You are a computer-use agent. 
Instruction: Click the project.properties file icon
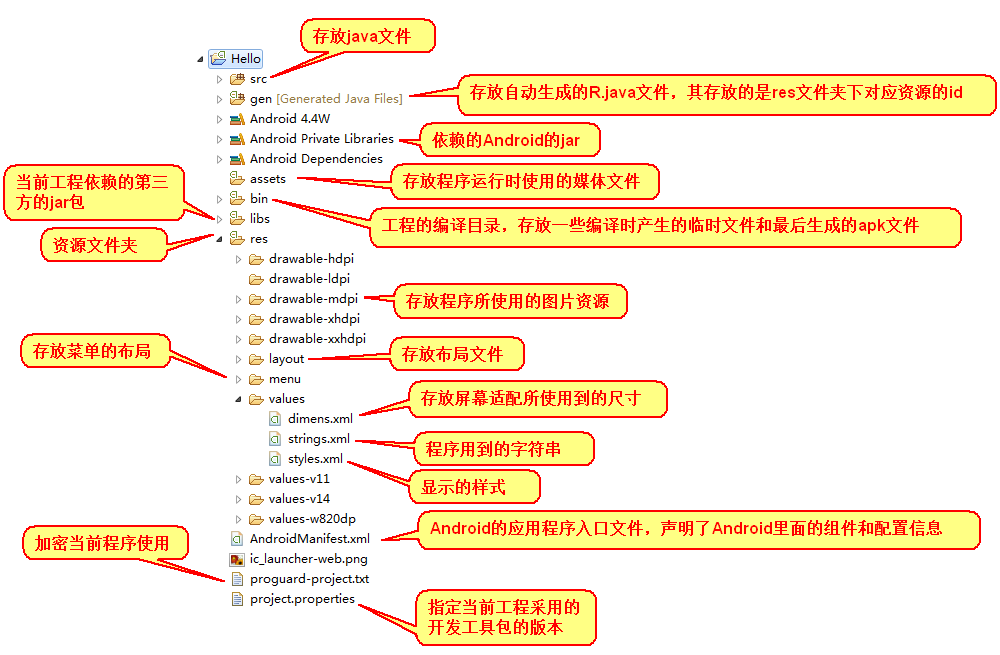pyautogui.click(x=237, y=599)
